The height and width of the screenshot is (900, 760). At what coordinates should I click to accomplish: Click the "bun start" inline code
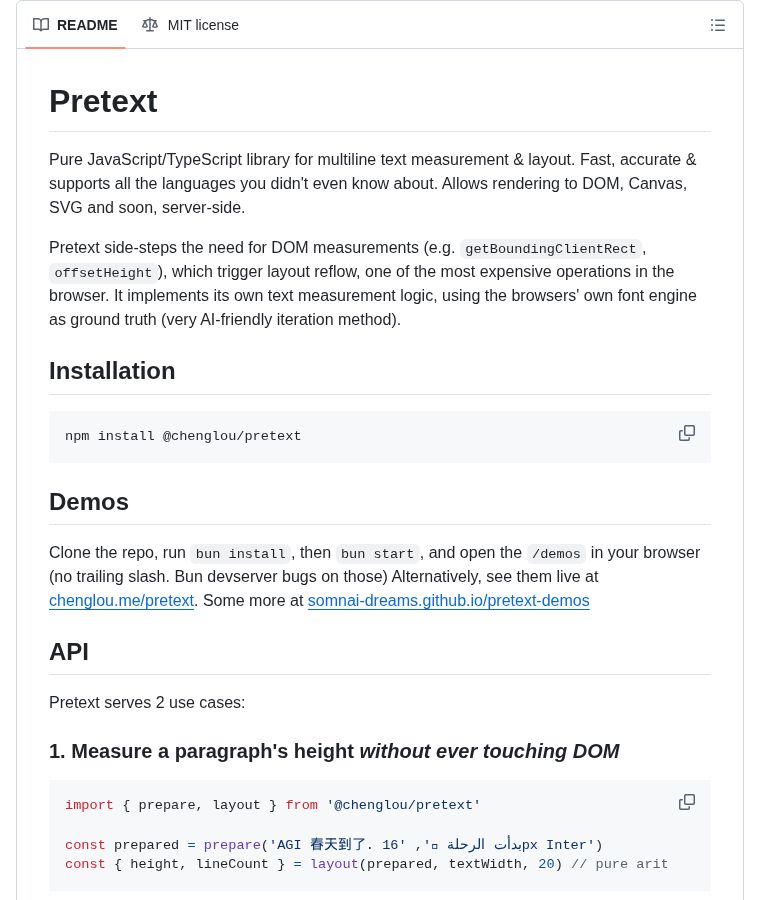377,554
